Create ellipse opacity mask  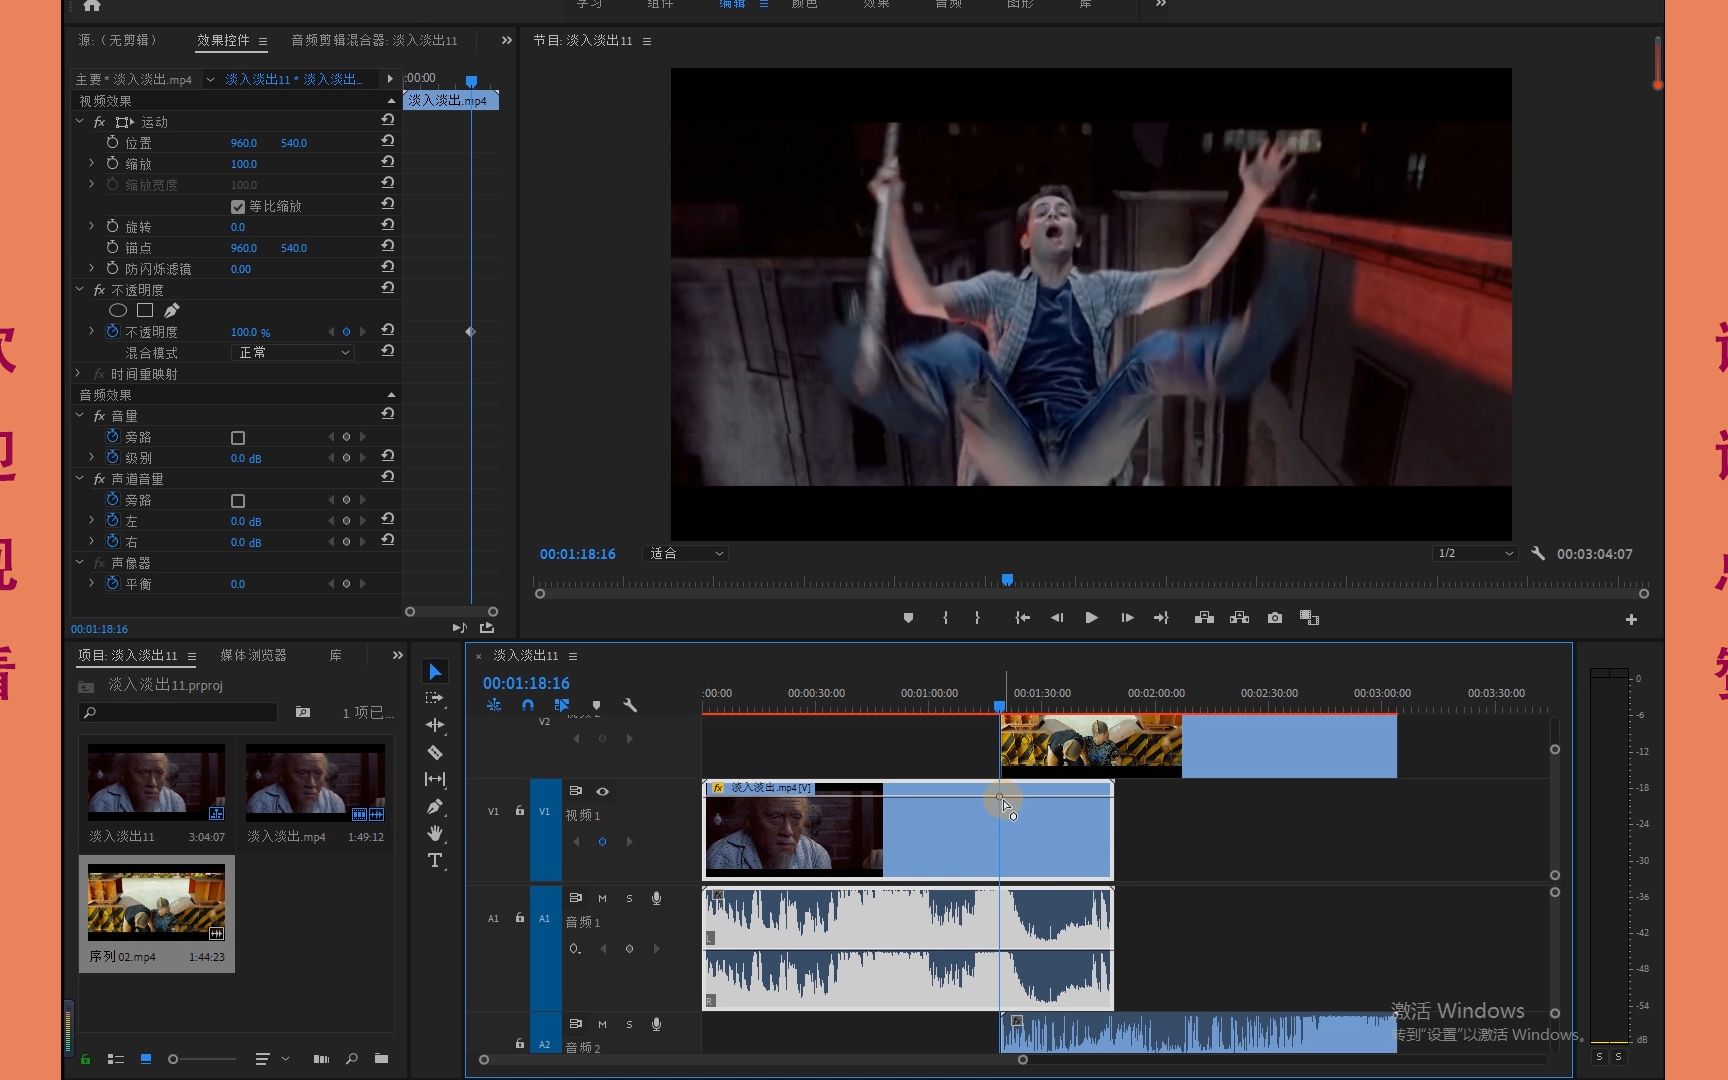[x=118, y=310]
